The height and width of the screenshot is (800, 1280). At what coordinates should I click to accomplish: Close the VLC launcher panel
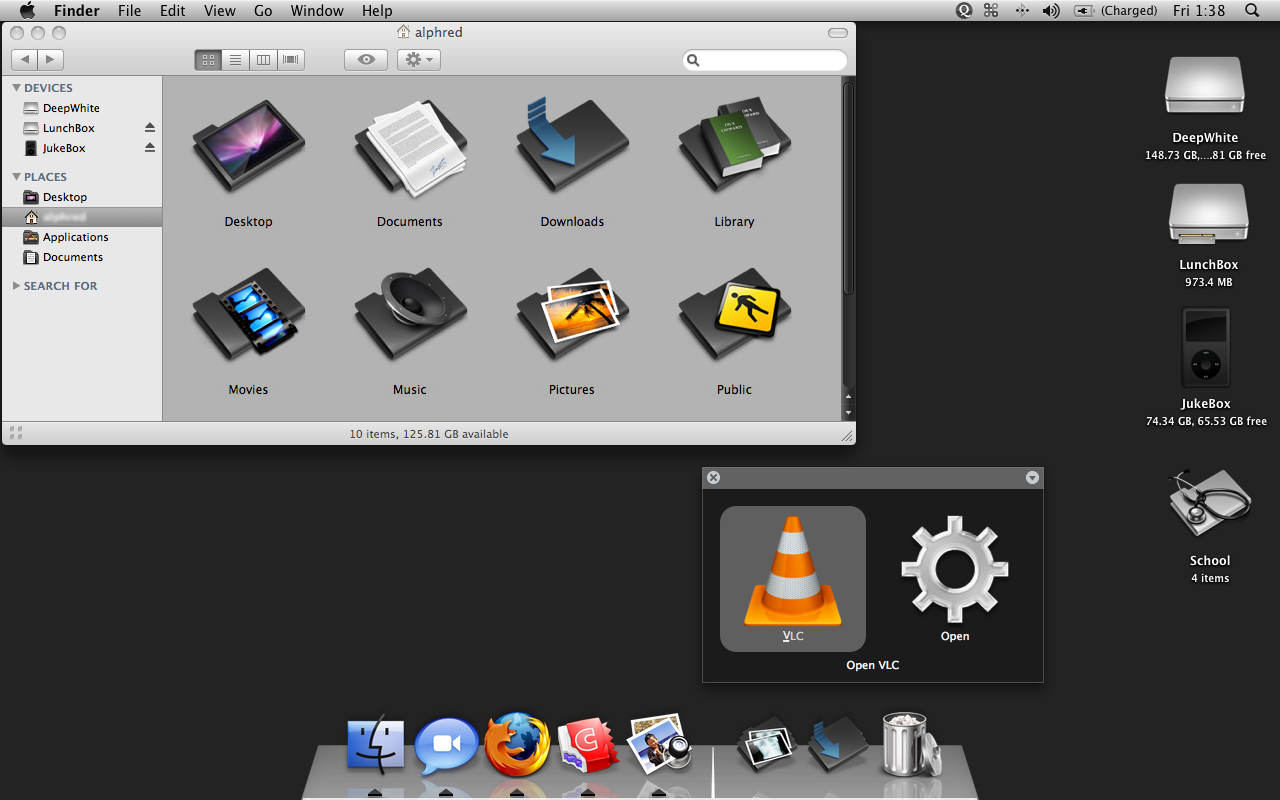click(x=713, y=478)
